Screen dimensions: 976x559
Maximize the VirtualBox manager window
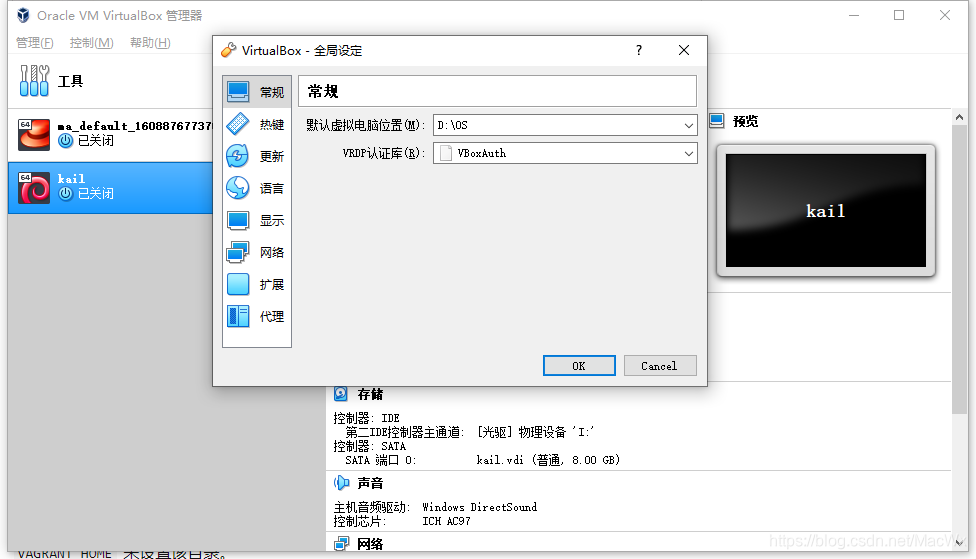[x=899, y=15]
